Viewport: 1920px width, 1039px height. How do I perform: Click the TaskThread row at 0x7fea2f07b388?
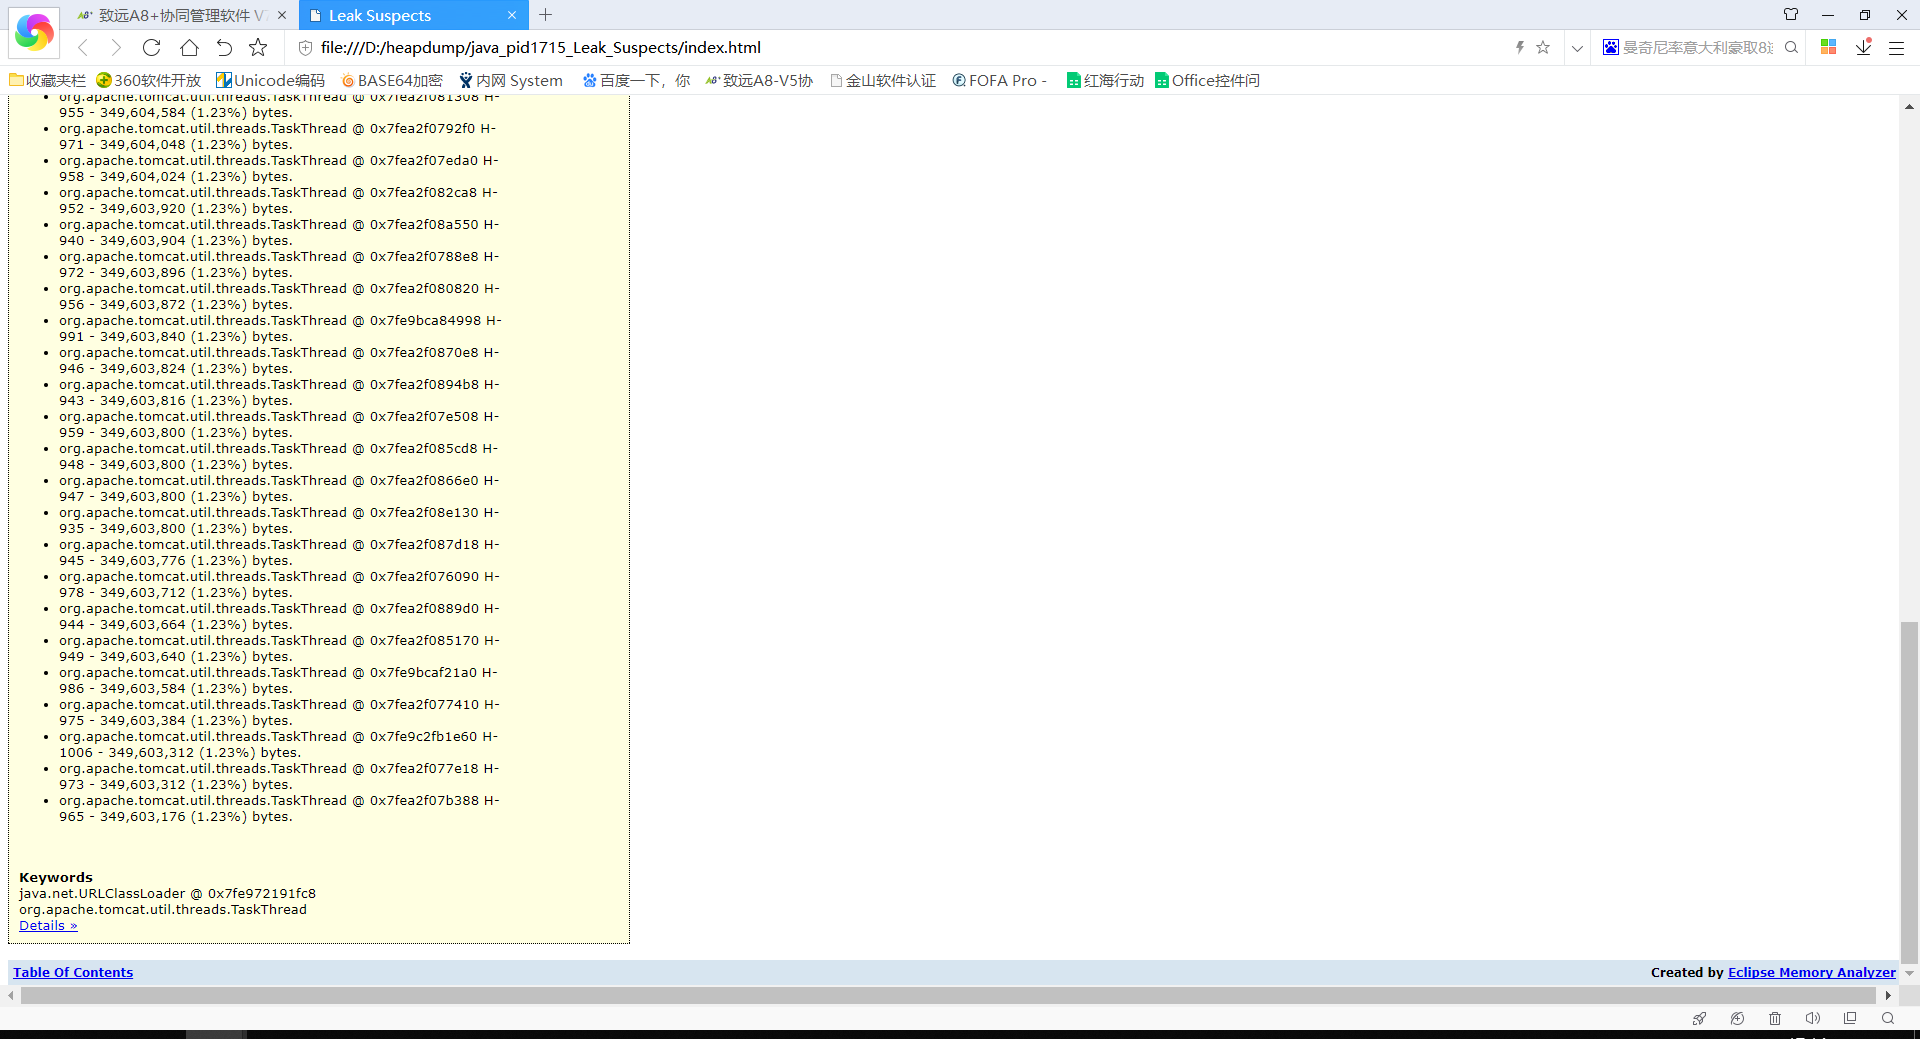click(279, 808)
